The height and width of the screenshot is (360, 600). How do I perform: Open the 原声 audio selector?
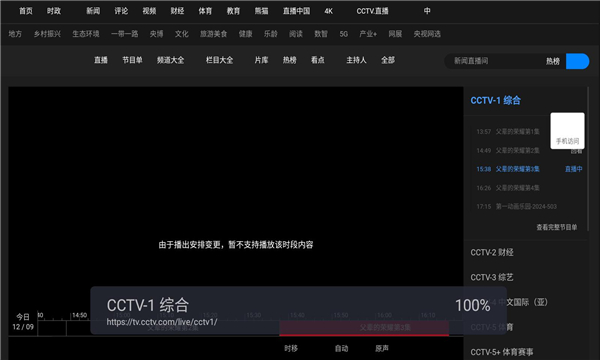click(382, 348)
